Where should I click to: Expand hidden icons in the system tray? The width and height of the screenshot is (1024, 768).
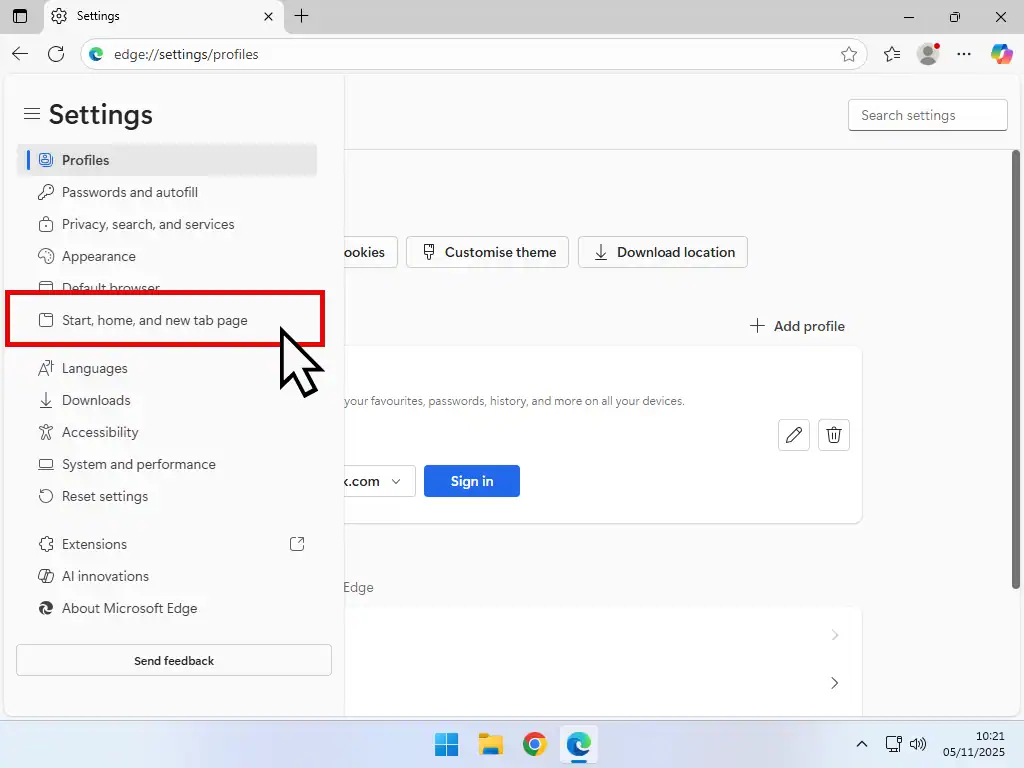click(x=861, y=744)
